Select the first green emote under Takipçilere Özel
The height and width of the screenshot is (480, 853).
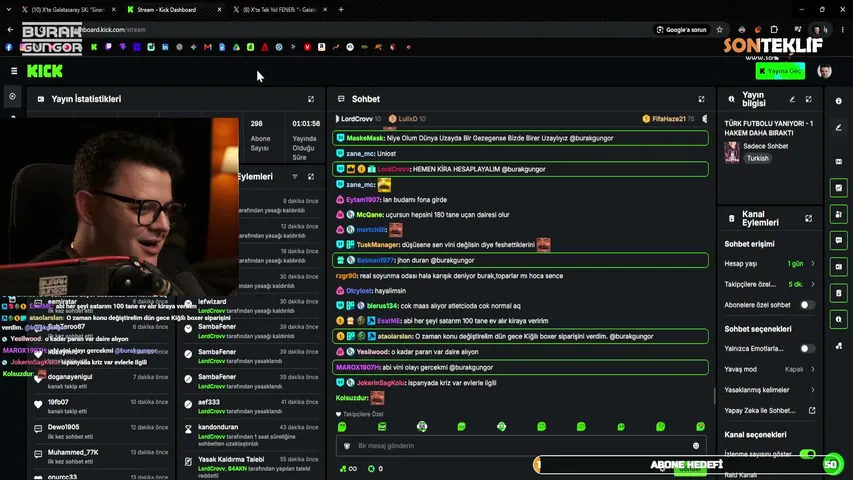(342, 427)
